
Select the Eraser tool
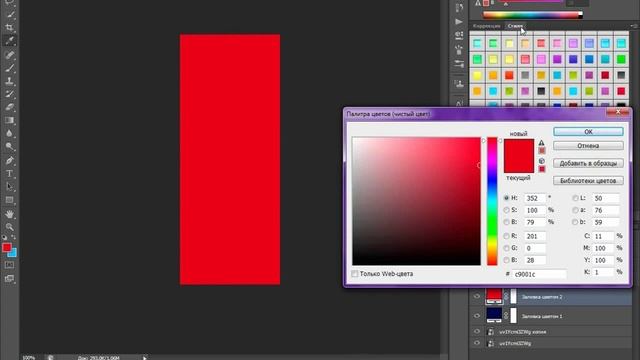click(x=9, y=107)
